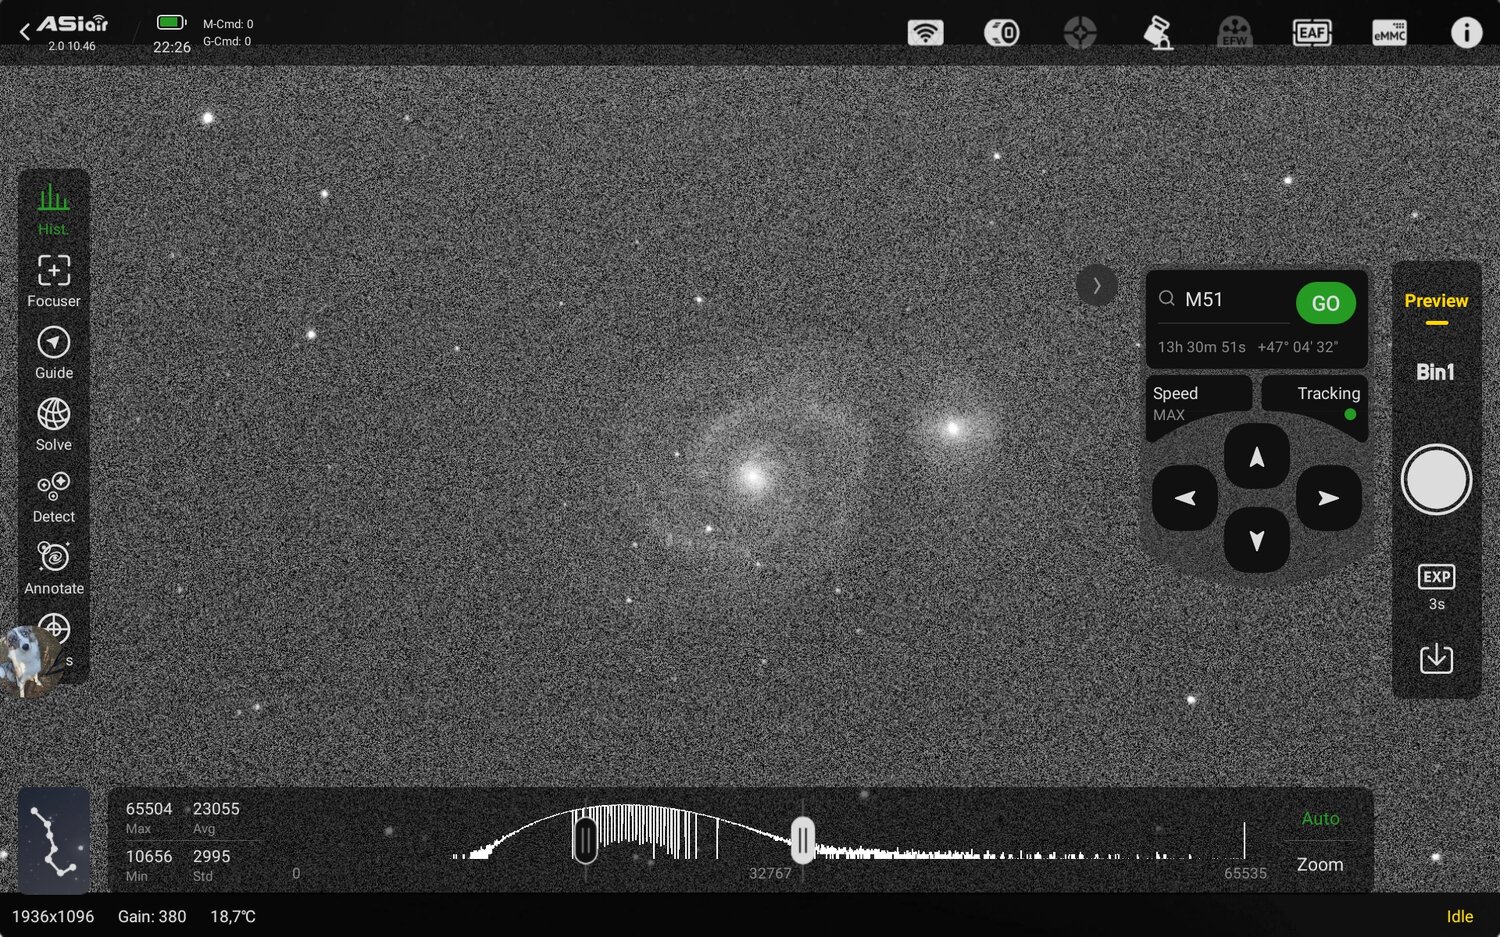
Task: Slew mount right with the right arrow
Action: pyautogui.click(x=1329, y=498)
